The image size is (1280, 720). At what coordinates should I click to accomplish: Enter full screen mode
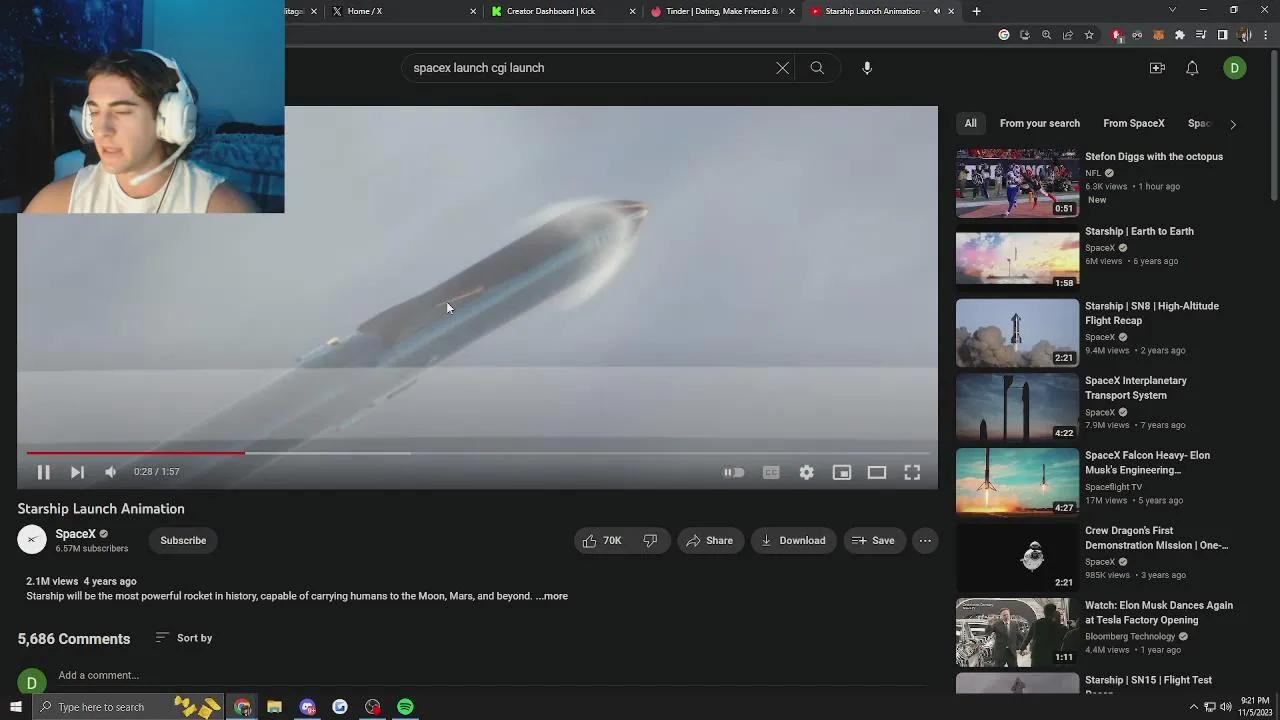tap(912, 472)
